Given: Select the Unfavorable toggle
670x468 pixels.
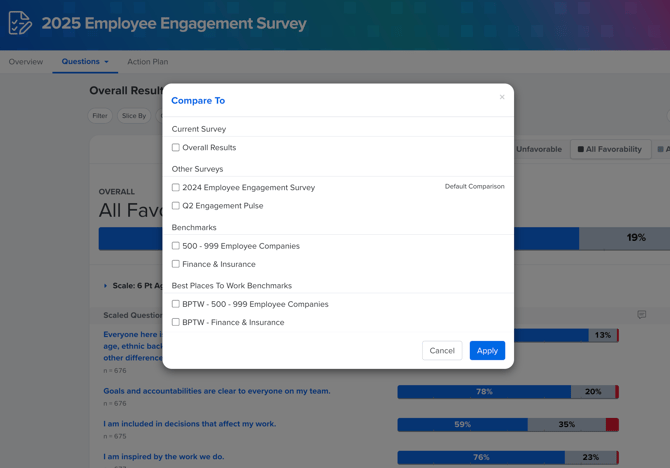Looking at the screenshot, I should pyautogui.click(x=539, y=149).
